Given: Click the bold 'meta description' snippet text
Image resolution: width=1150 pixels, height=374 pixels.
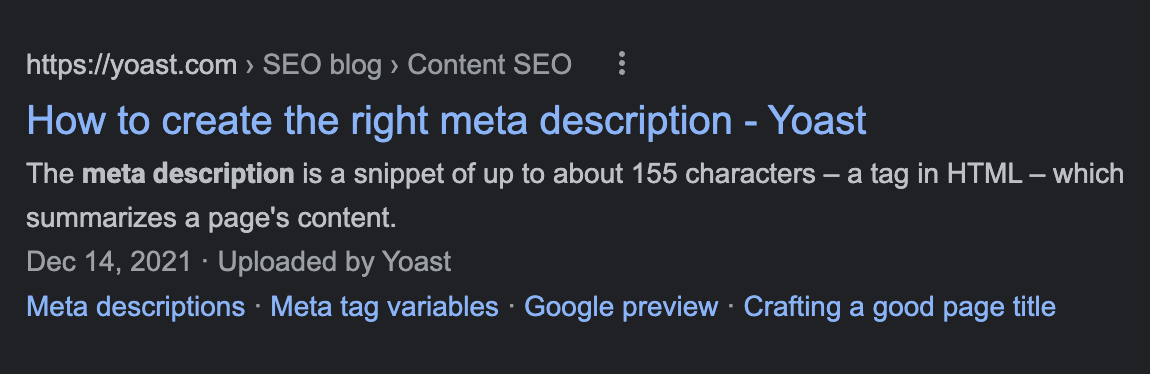Looking at the screenshot, I should pos(188,174).
